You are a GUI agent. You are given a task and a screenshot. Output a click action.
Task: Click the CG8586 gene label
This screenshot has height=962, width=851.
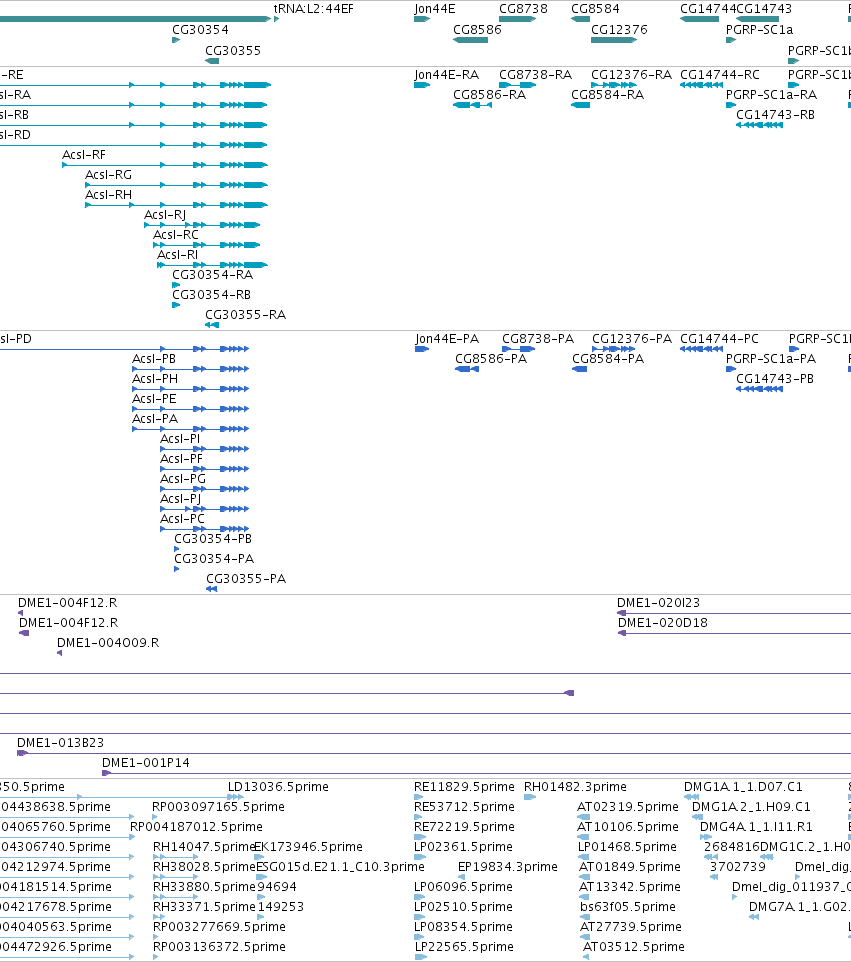[x=477, y=29]
